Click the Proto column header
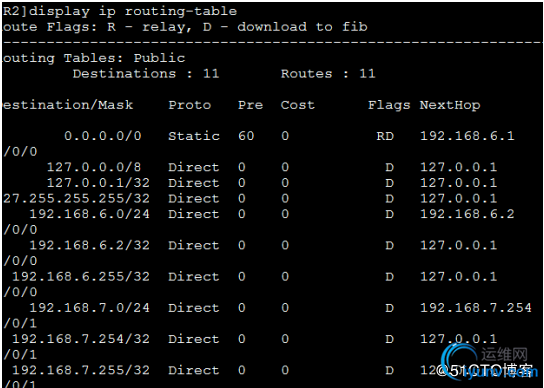The height and width of the screenshot is (388, 544). [x=190, y=105]
